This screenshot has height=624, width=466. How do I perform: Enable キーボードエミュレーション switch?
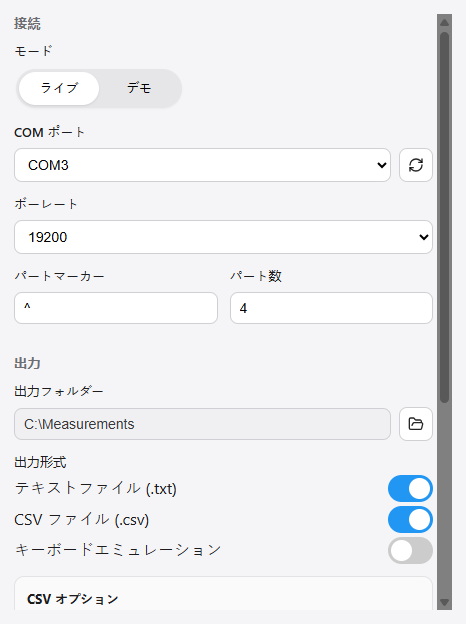pos(410,550)
